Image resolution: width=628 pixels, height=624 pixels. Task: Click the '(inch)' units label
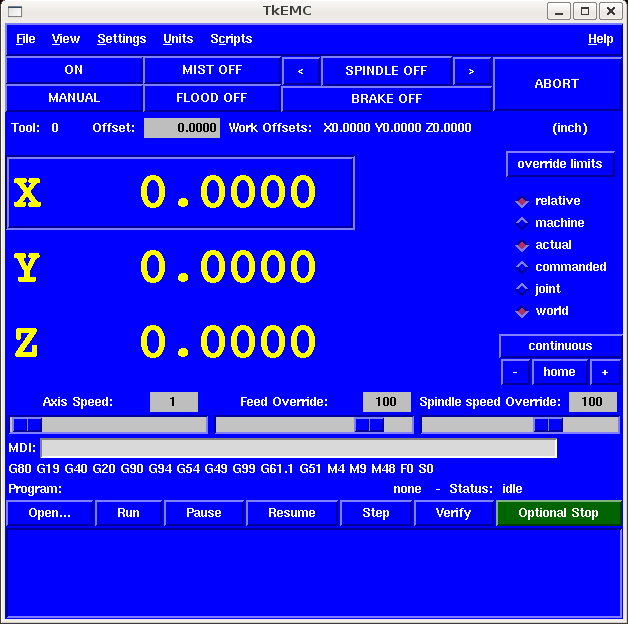(570, 128)
